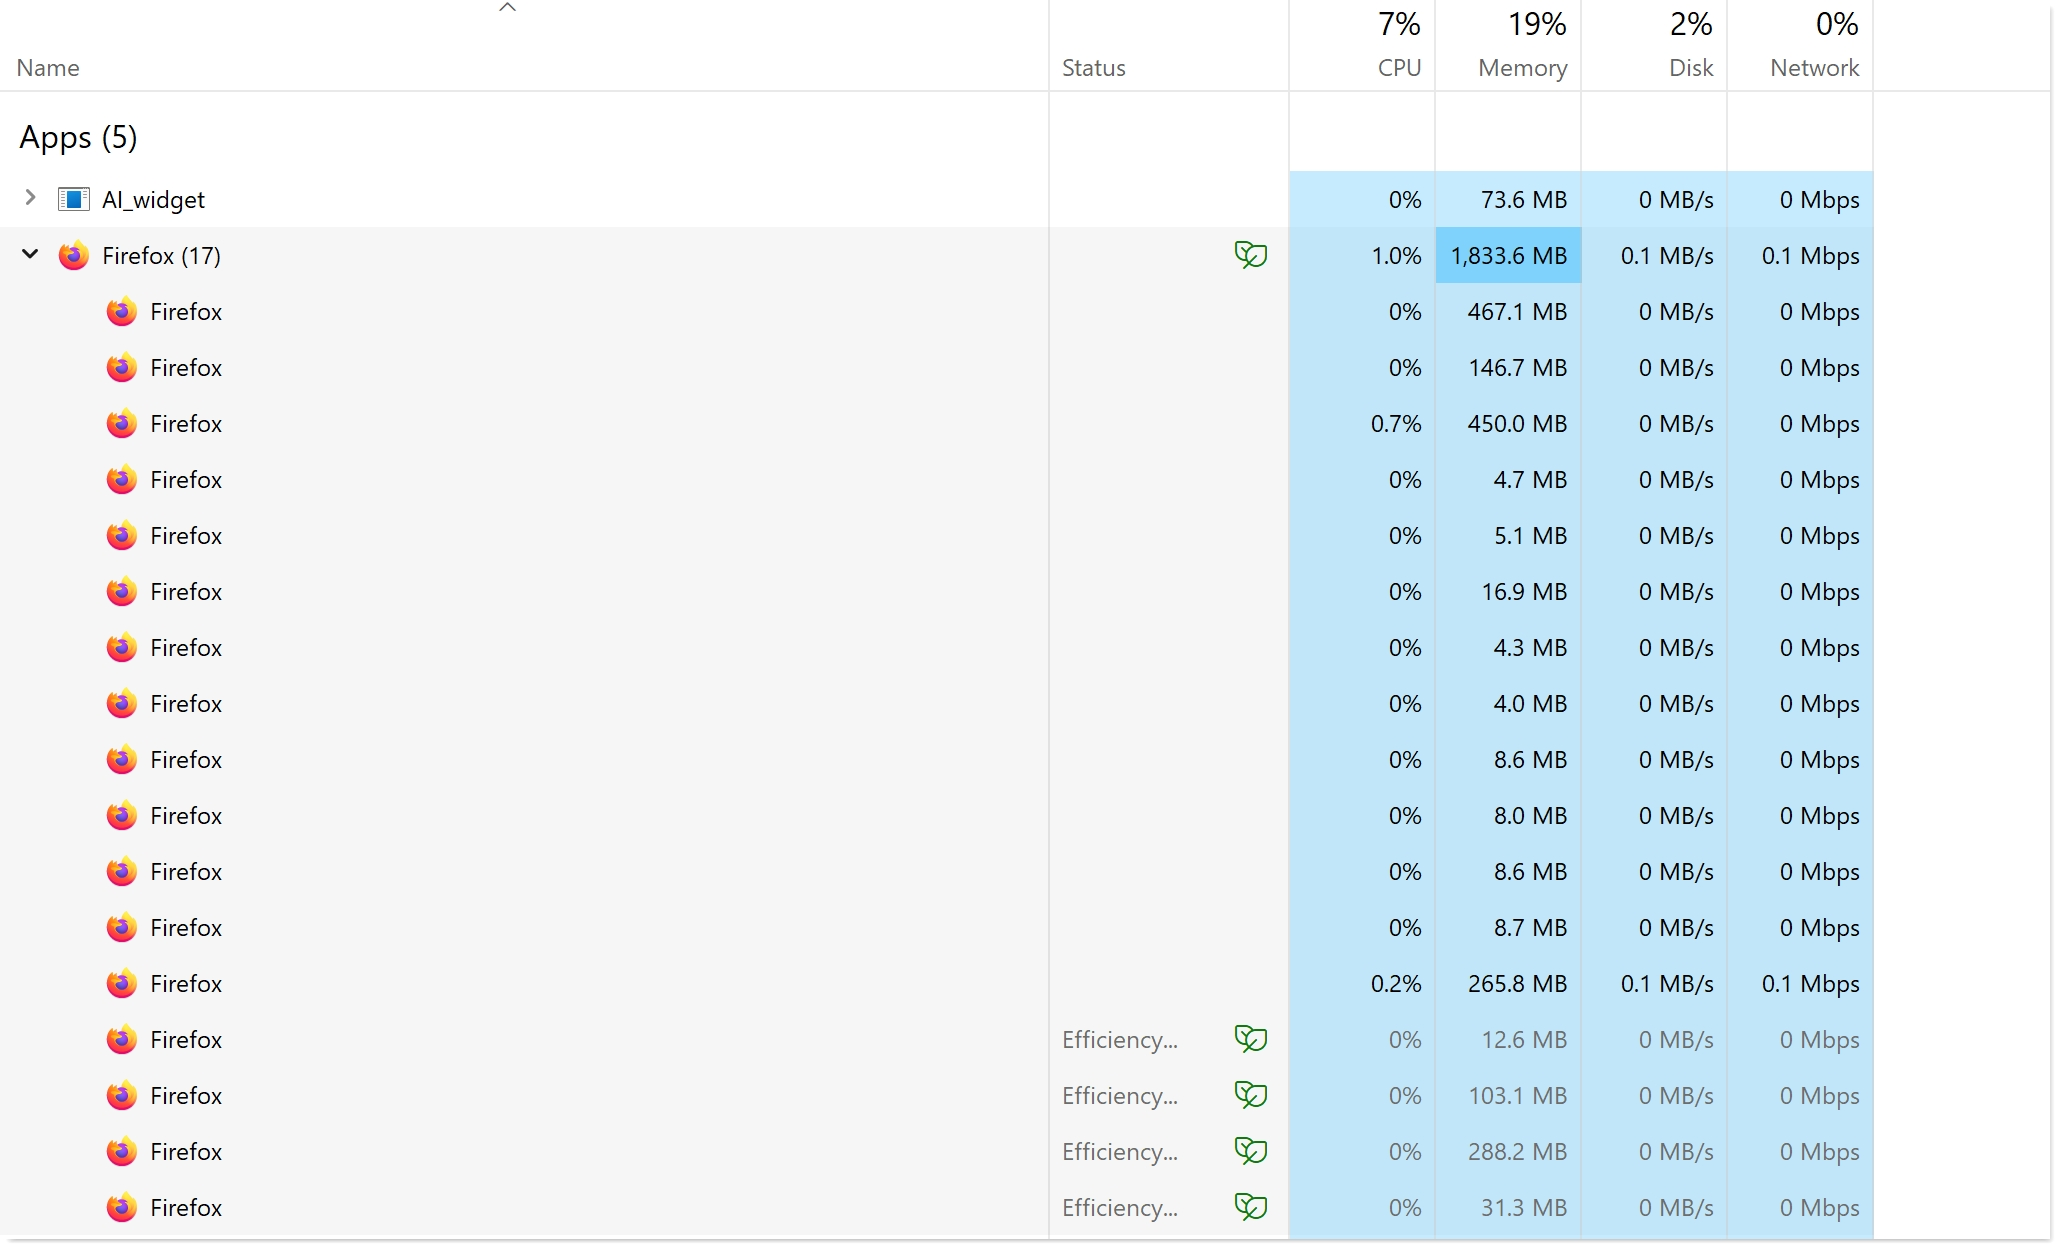
Task: Click the Firefox icon in the 8.7 MB row
Action: tap(122, 927)
